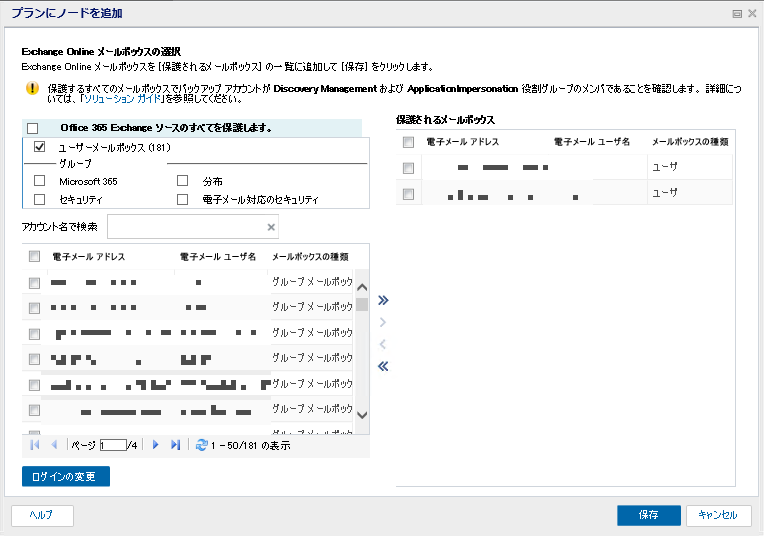Check first row in protected mailboxes list

coord(408,168)
